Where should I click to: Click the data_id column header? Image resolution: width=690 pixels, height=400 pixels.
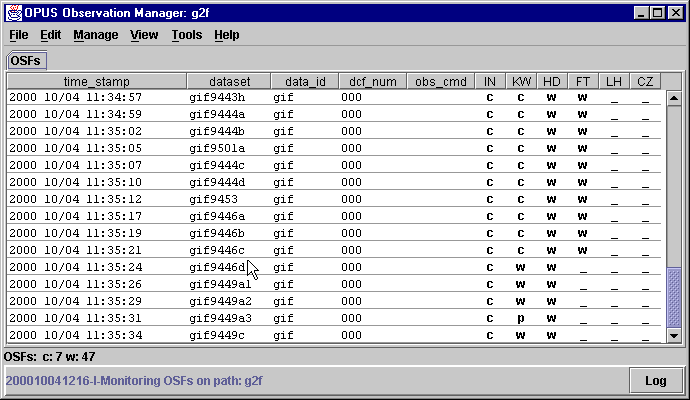pos(305,81)
